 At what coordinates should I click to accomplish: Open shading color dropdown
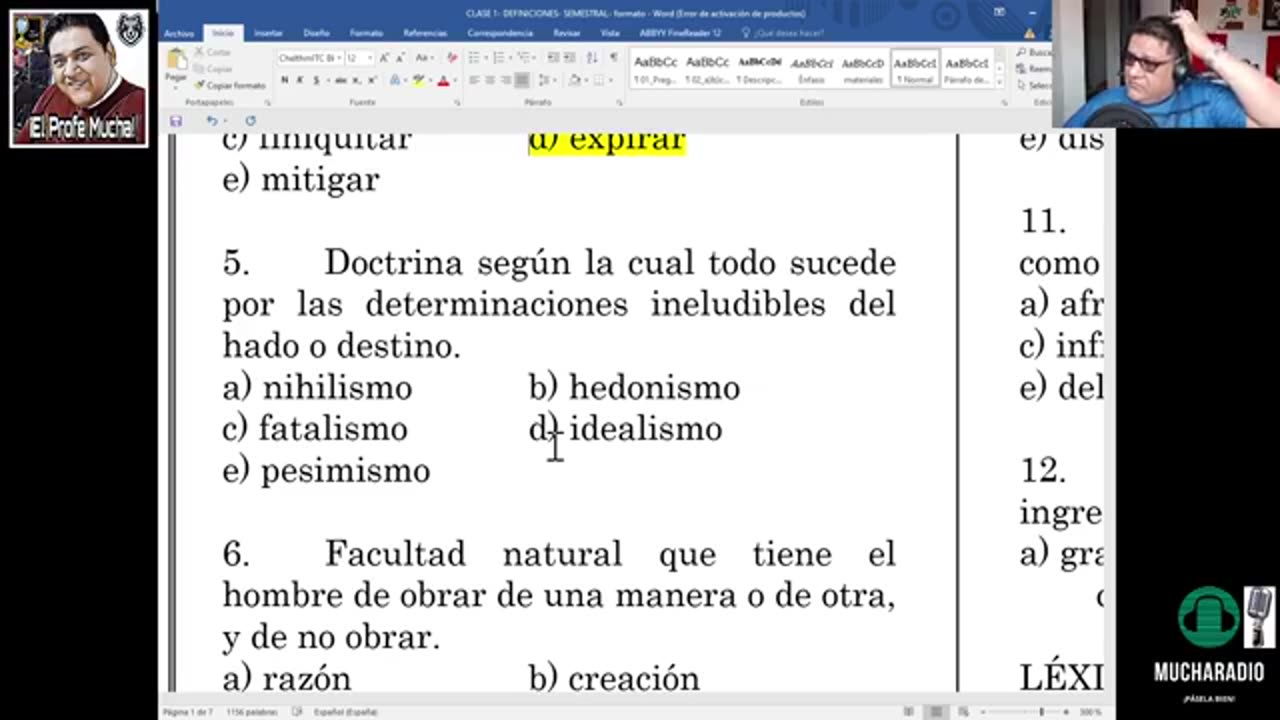pyautogui.click(x=586, y=80)
